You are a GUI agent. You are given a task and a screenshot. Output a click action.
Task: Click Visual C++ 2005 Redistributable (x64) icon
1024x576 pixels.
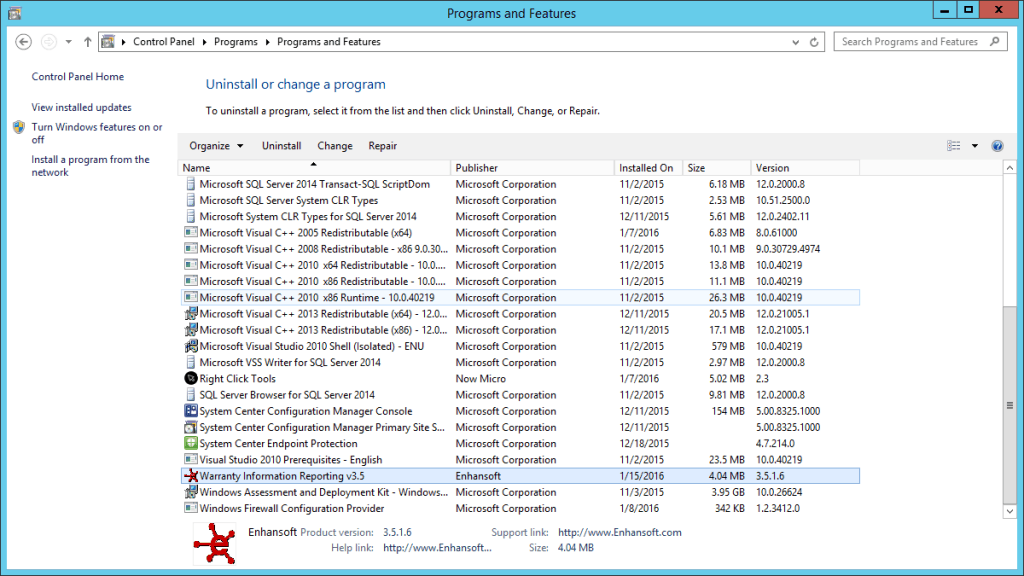tap(191, 232)
